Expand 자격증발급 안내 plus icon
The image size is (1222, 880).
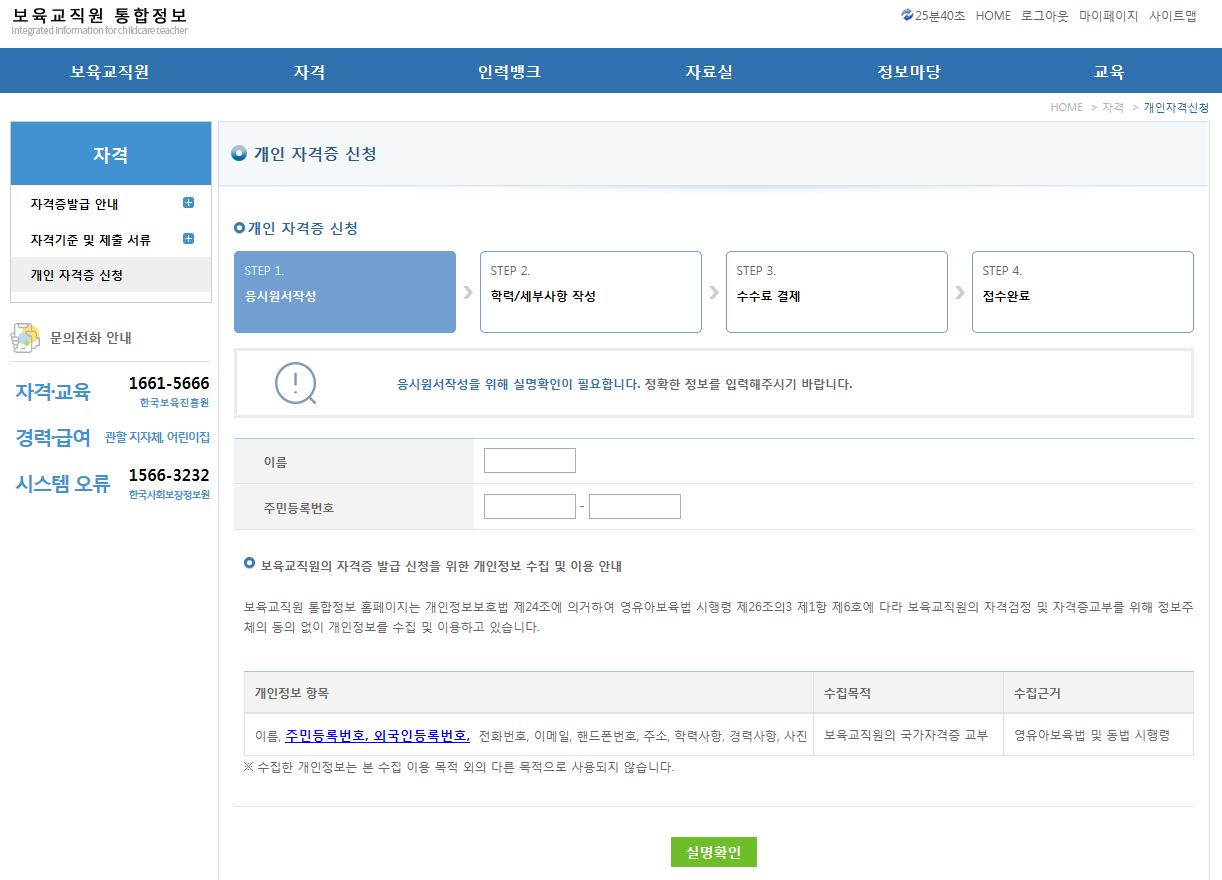(188, 203)
